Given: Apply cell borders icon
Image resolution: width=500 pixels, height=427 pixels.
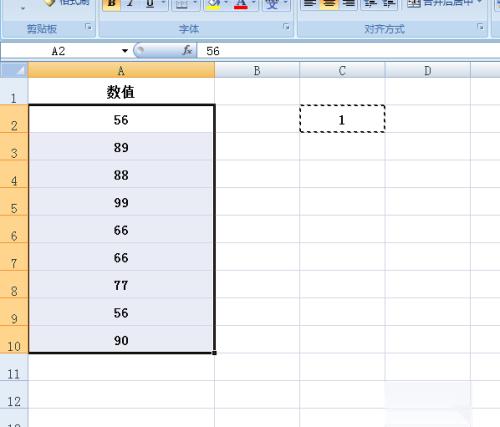Looking at the screenshot, I should tap(182, 5).
